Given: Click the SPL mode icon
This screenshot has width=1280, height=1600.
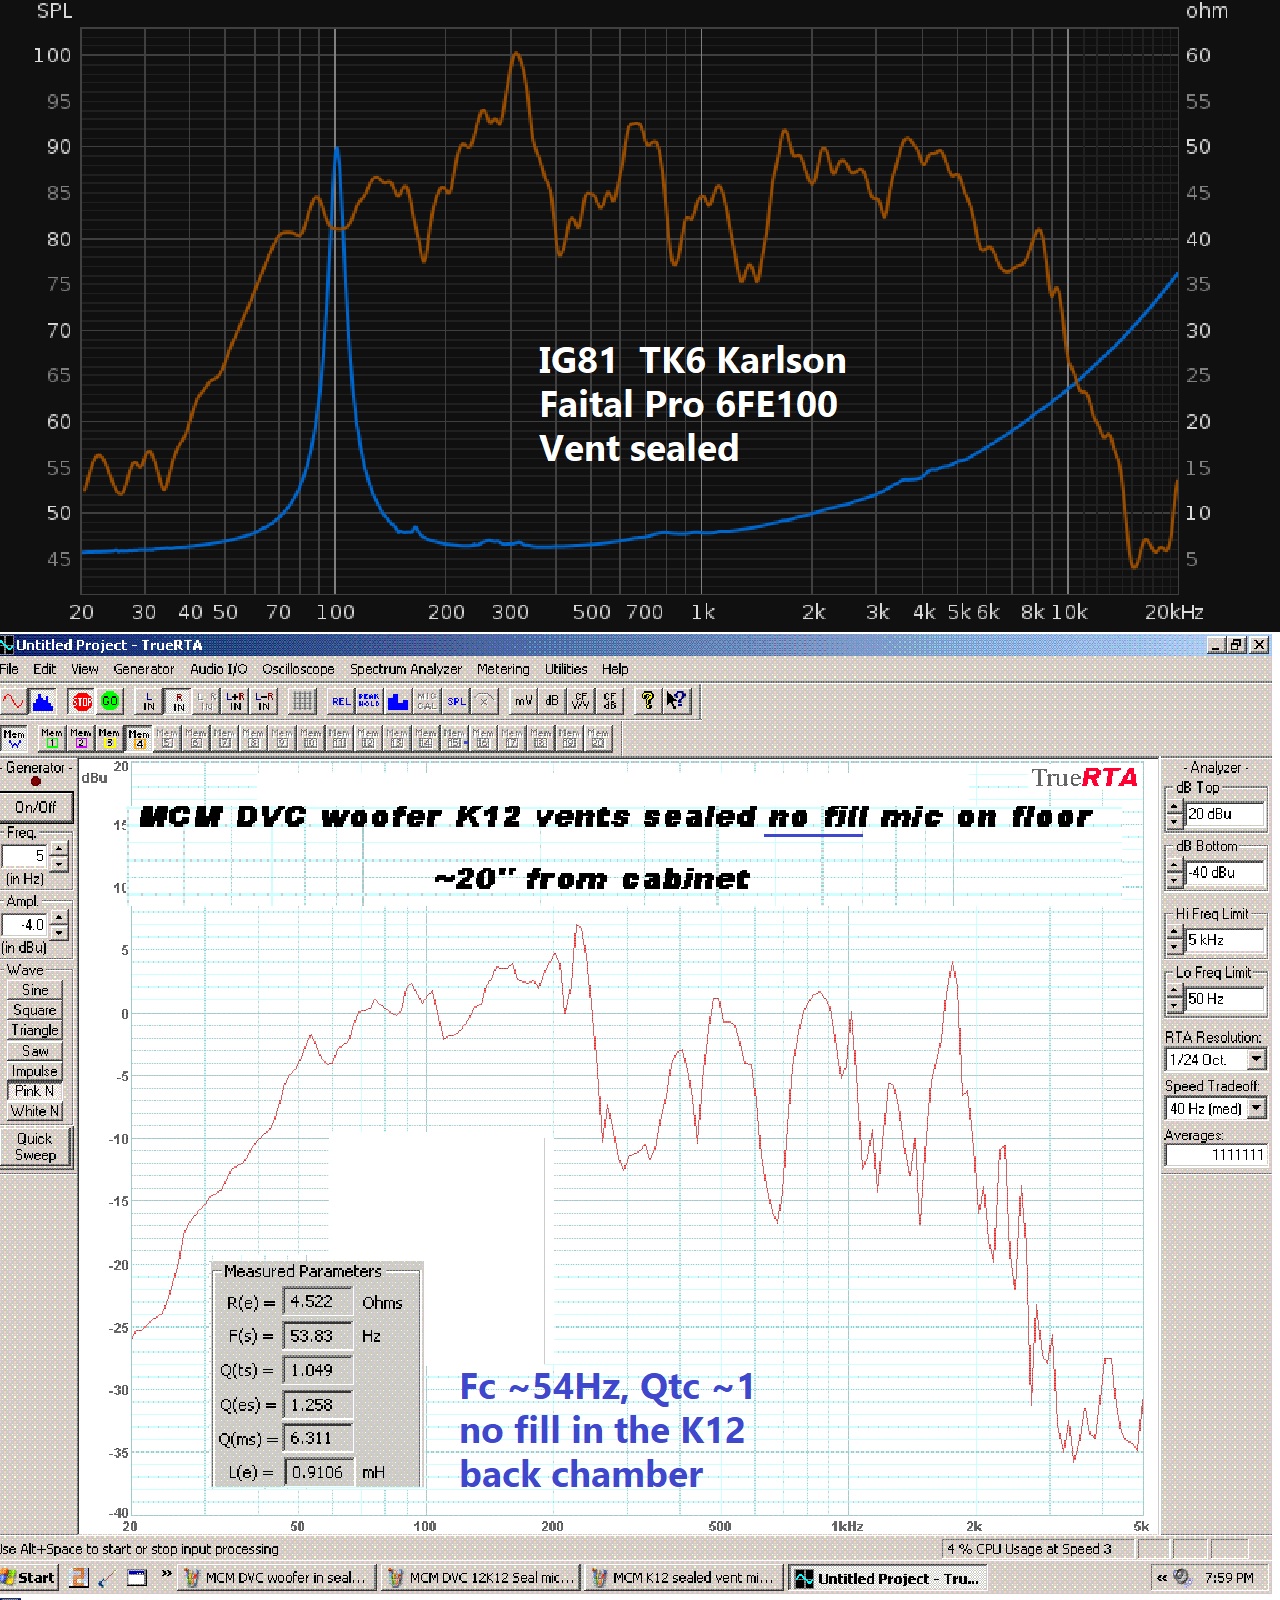Looking at the screenshot, I should click(456, 701).
